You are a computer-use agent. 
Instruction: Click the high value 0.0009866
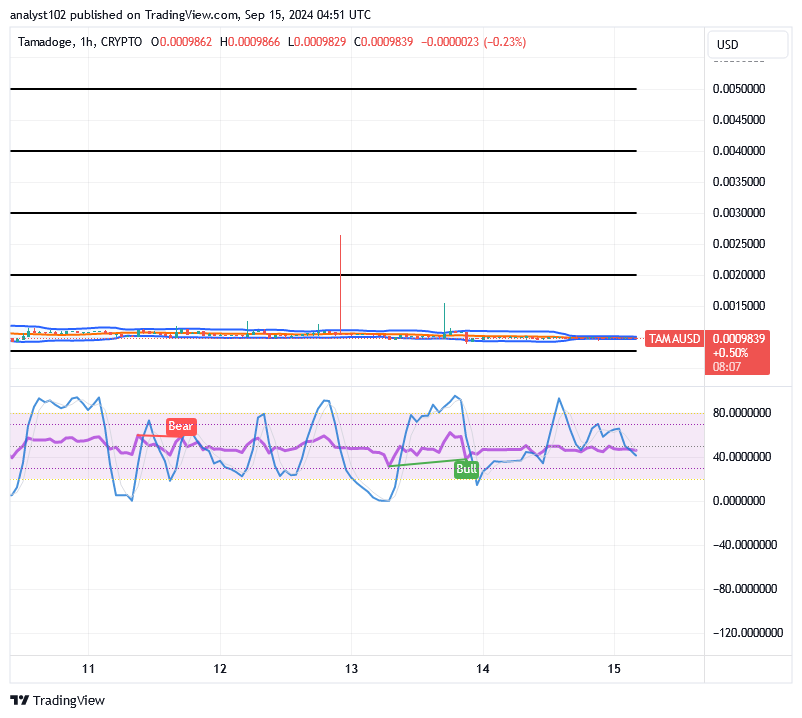click(254, 42)
